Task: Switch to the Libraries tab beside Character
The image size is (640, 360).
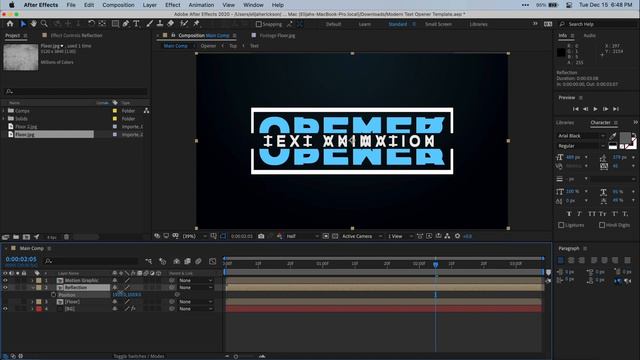Action: (565, 123)
